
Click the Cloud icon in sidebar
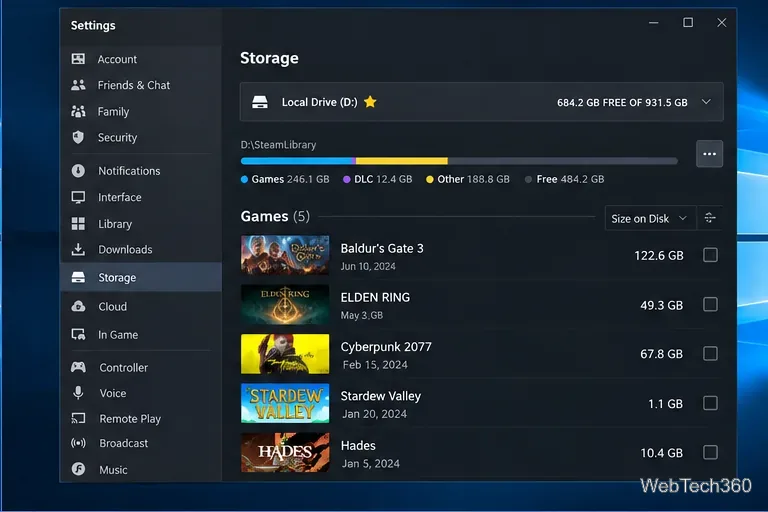click(78, 306)
